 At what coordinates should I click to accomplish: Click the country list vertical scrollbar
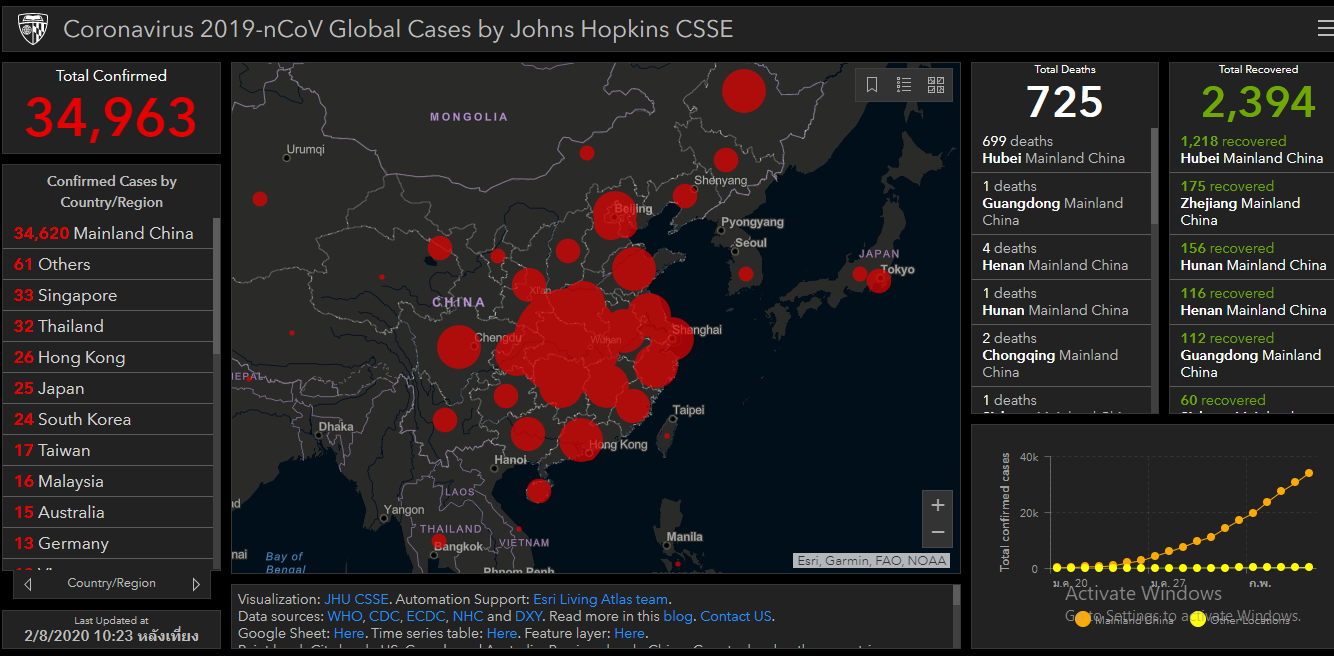coord(216,285)
